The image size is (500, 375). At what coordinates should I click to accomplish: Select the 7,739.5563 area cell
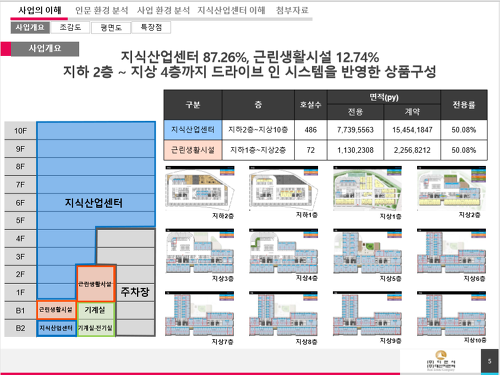pos(355,130)
